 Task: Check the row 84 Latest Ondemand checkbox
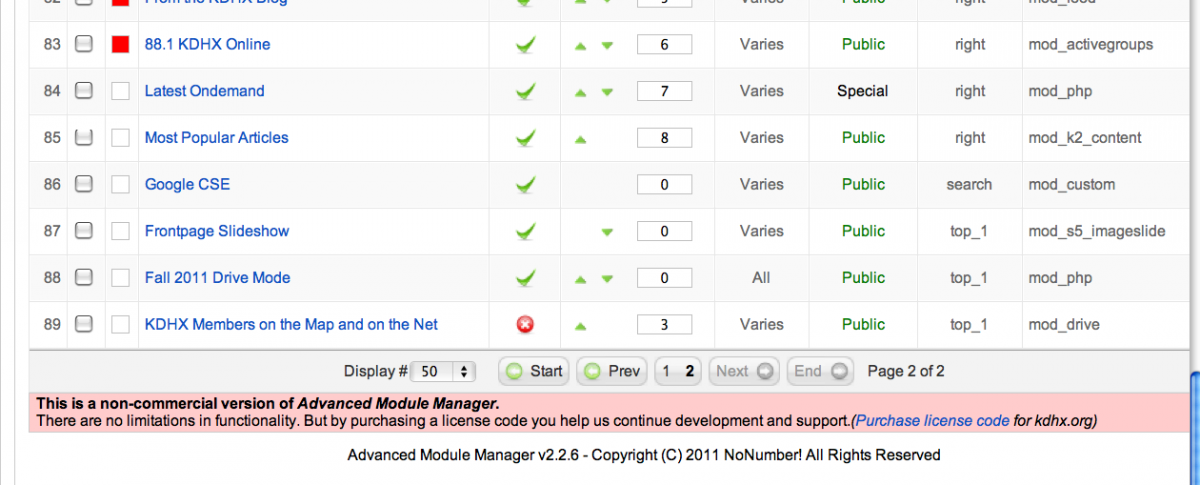click(84, 91)
